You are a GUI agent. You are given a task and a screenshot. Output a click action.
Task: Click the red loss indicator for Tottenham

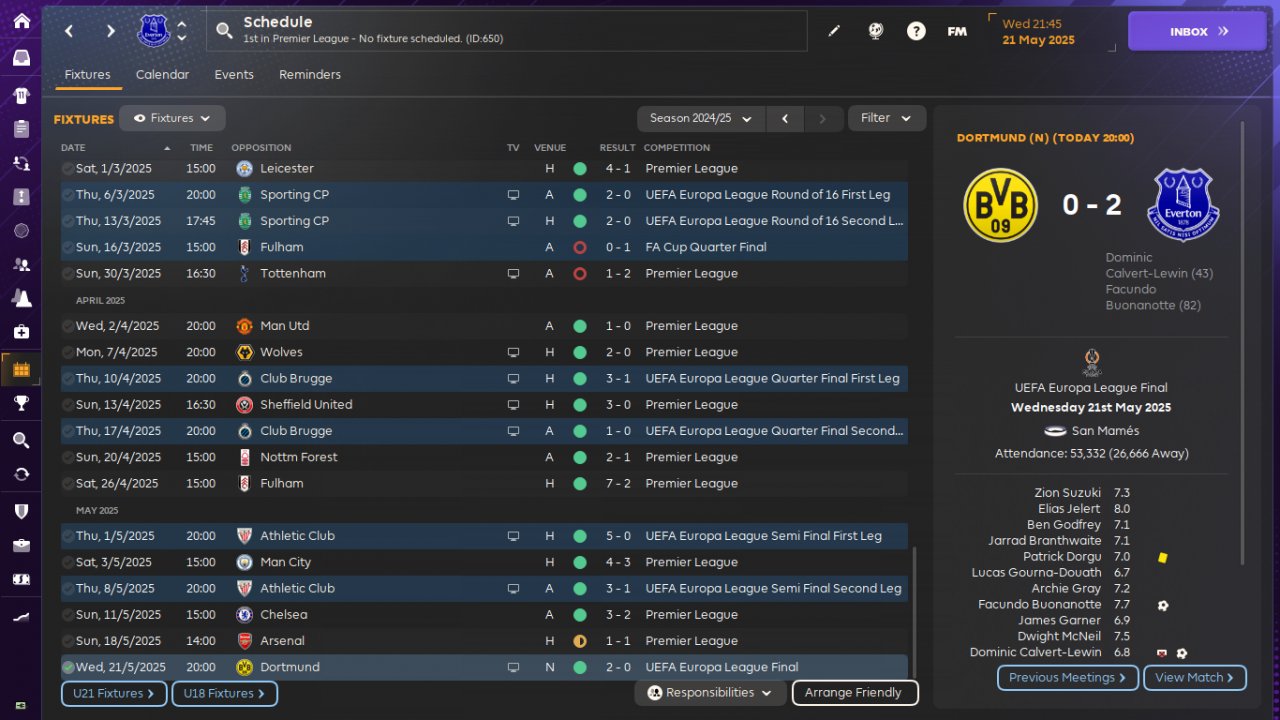[579, 273]
